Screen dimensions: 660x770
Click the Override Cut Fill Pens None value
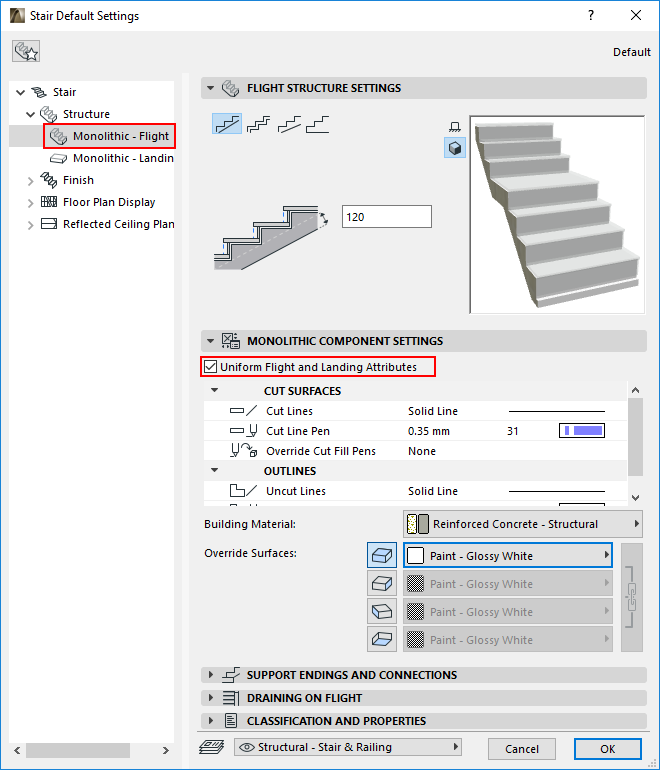click(x=422, y=451)
